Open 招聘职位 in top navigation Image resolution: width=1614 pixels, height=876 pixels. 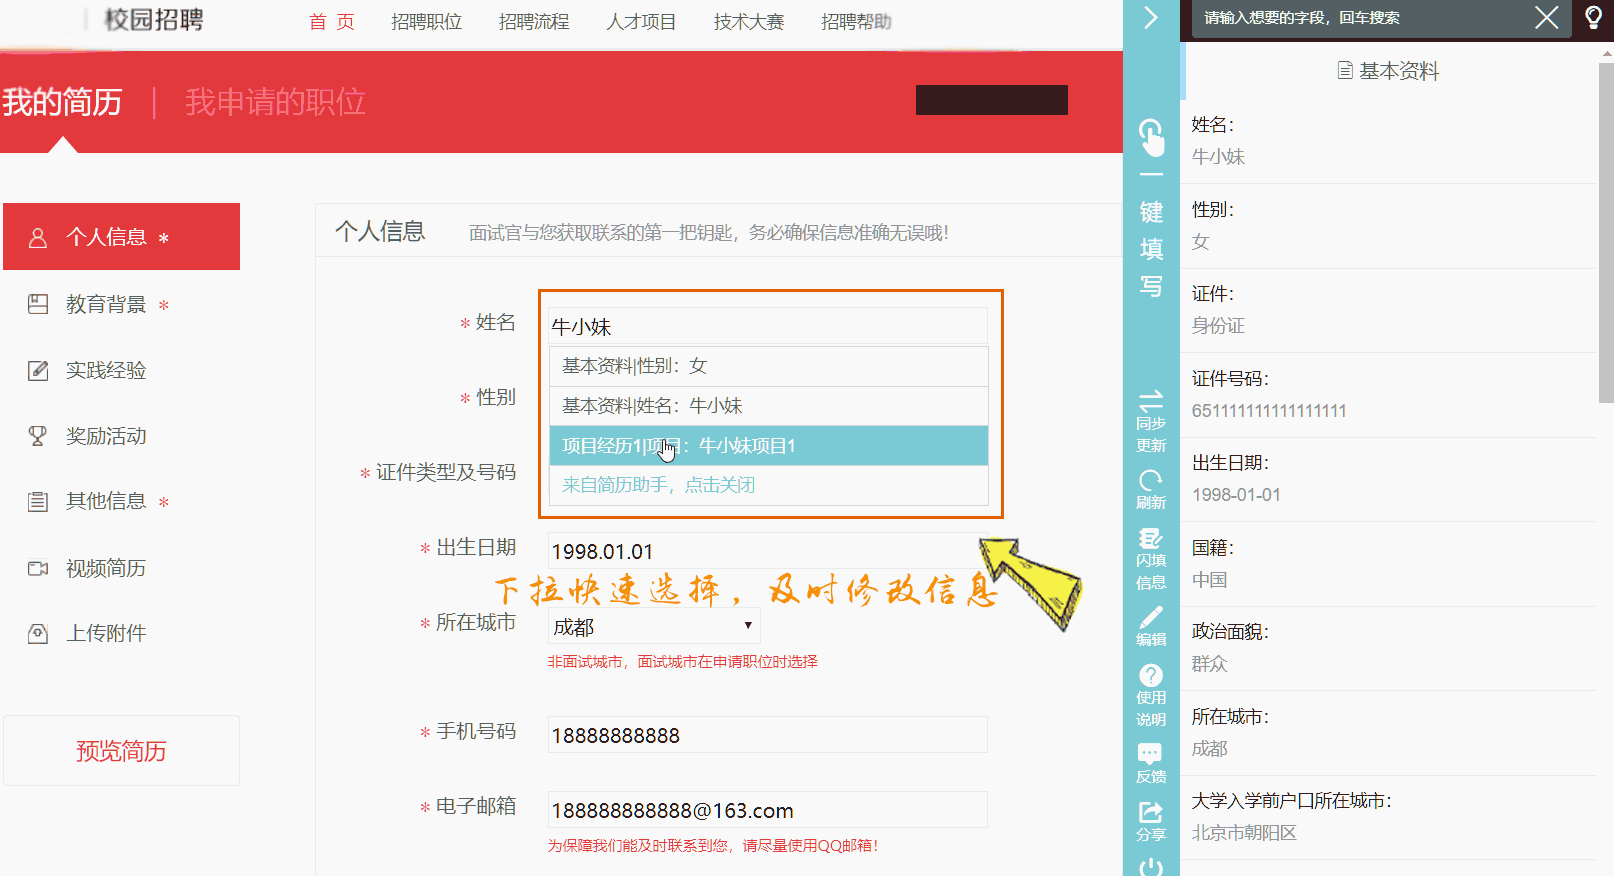click(427, 22)
